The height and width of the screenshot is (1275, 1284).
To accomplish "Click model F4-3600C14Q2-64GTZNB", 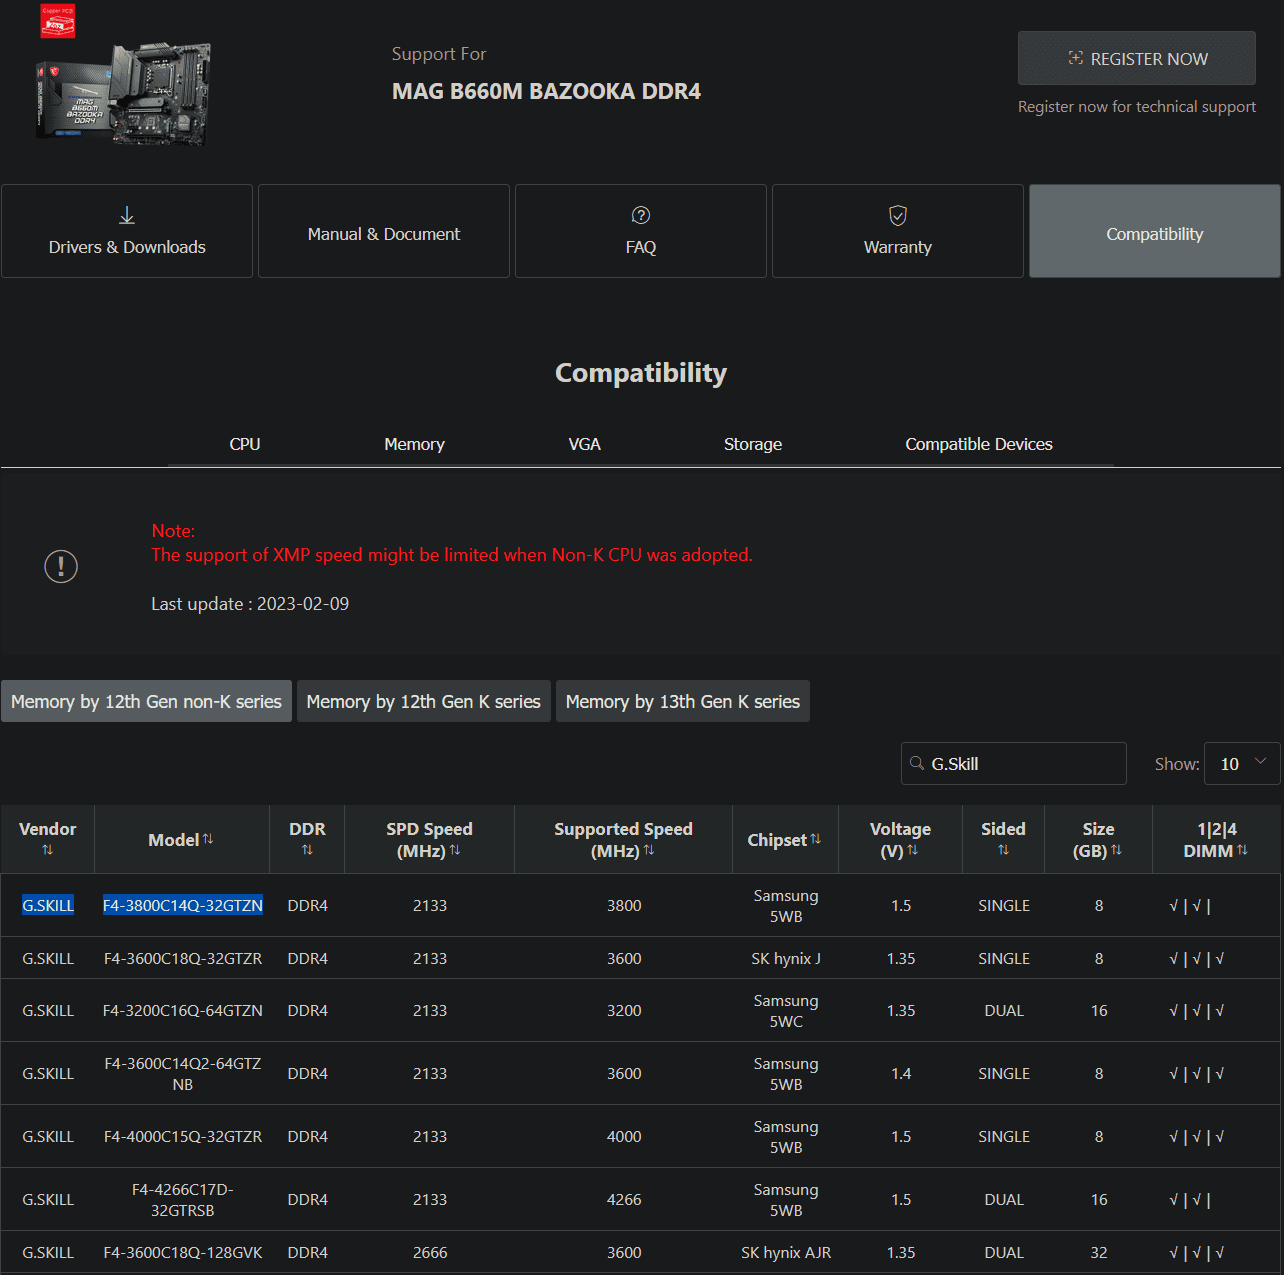I will point(183,1073).
